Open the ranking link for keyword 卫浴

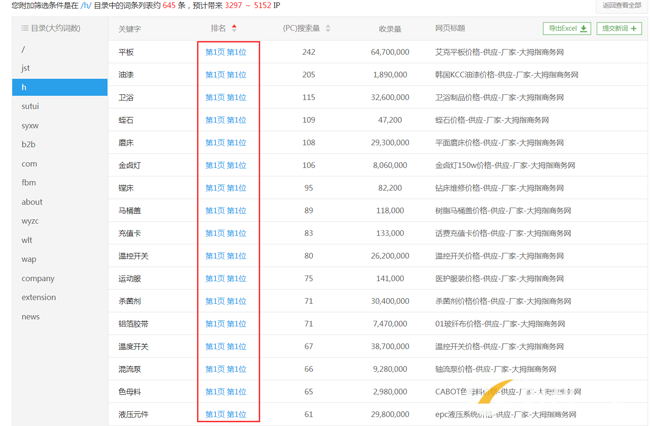(226, 97)
